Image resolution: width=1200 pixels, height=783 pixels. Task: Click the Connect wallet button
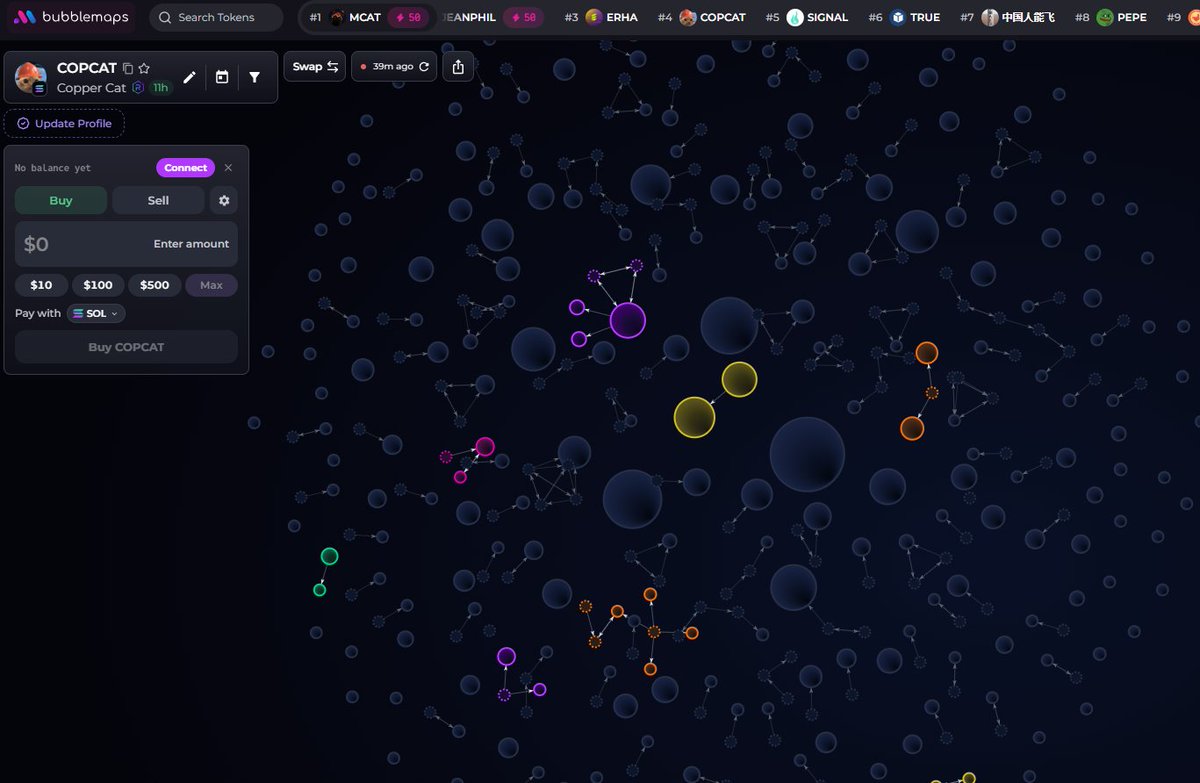coord(185,168)
